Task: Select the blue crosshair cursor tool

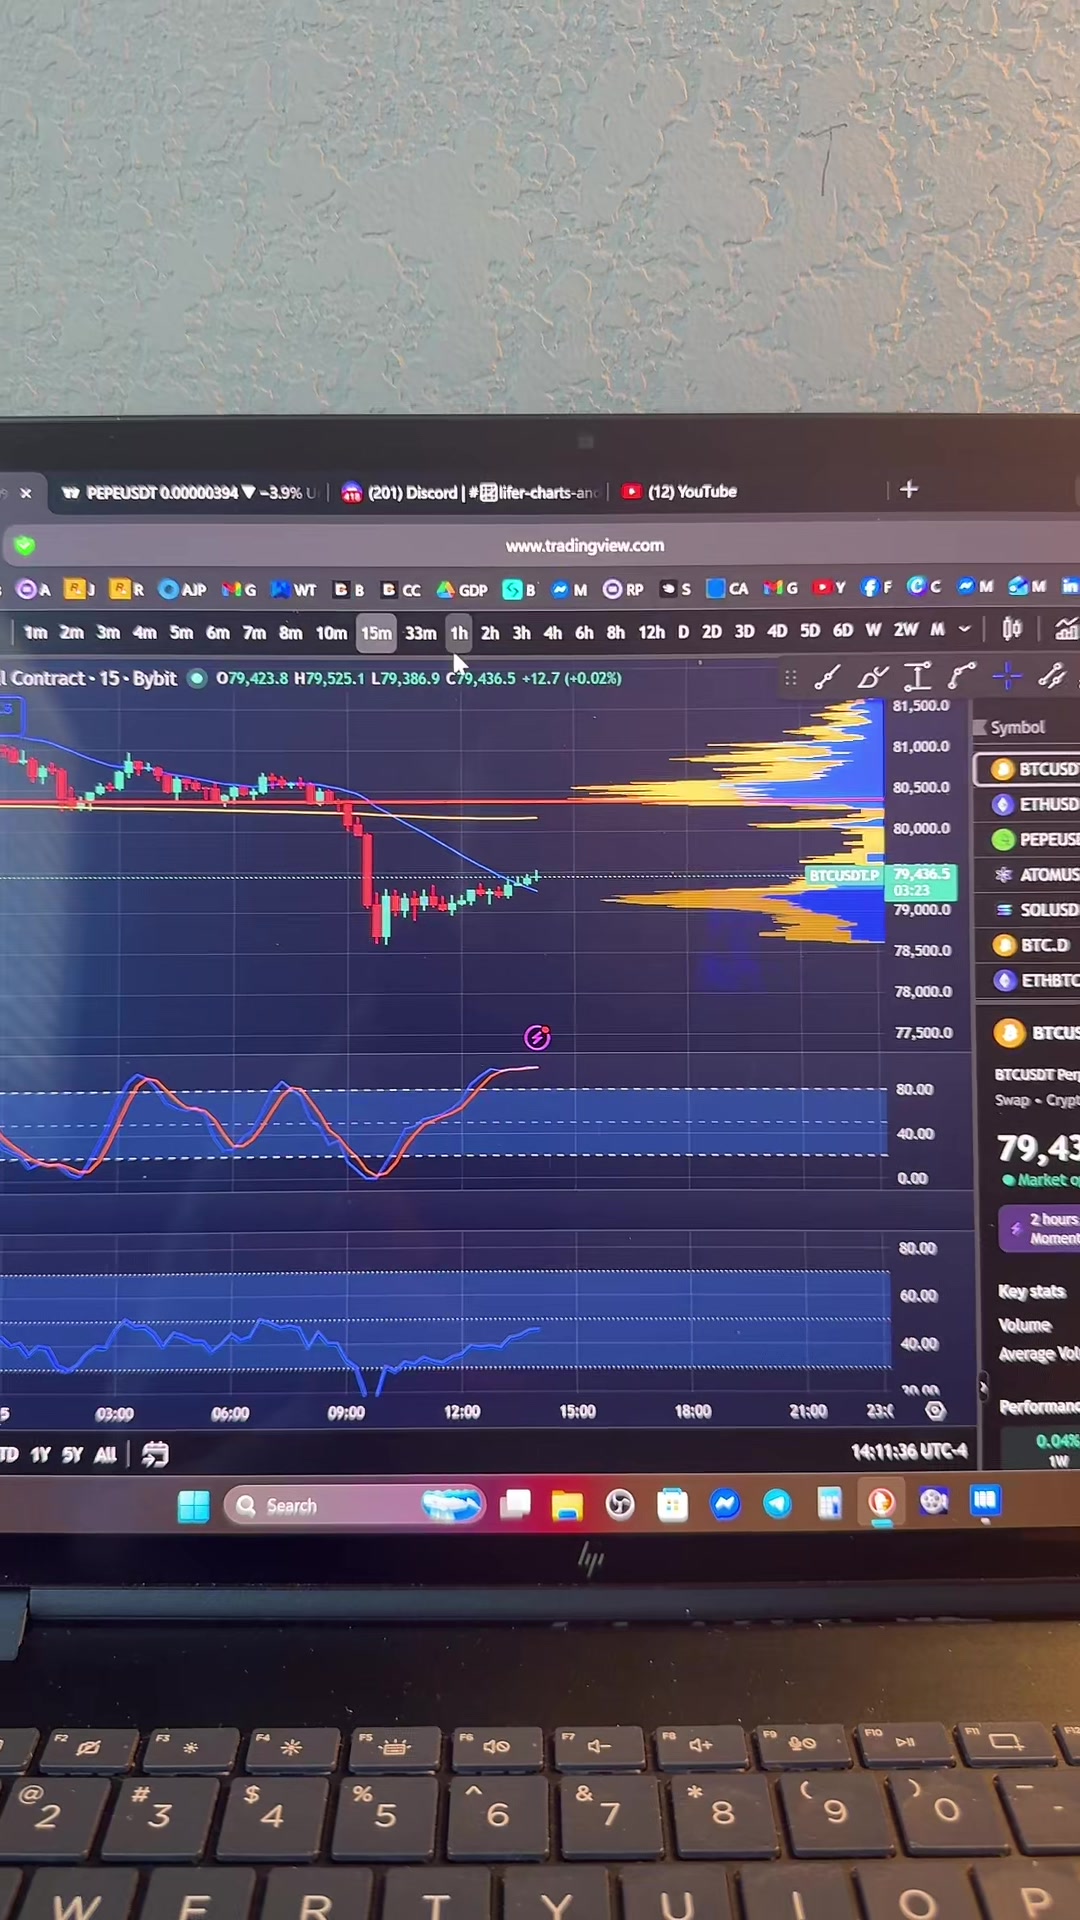Action: pyautogui.click(x=1007, y=677)
